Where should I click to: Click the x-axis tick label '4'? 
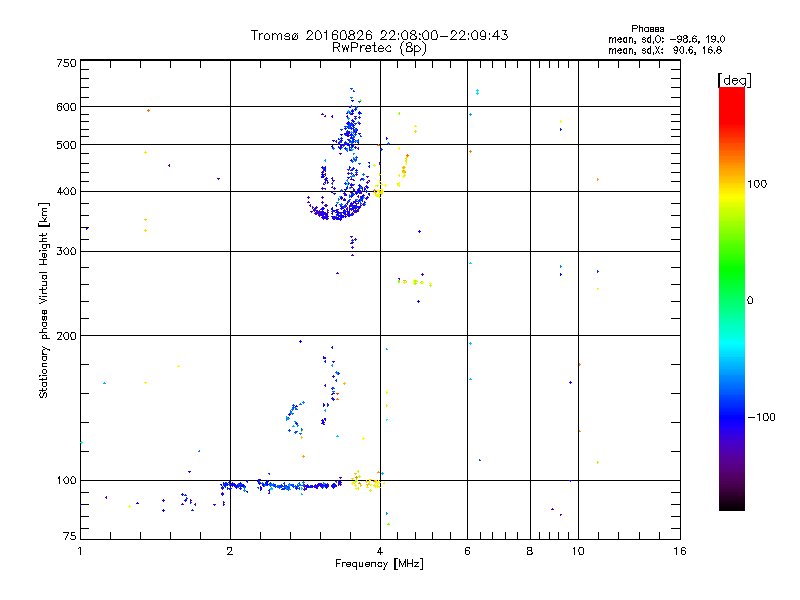(380, 551)
